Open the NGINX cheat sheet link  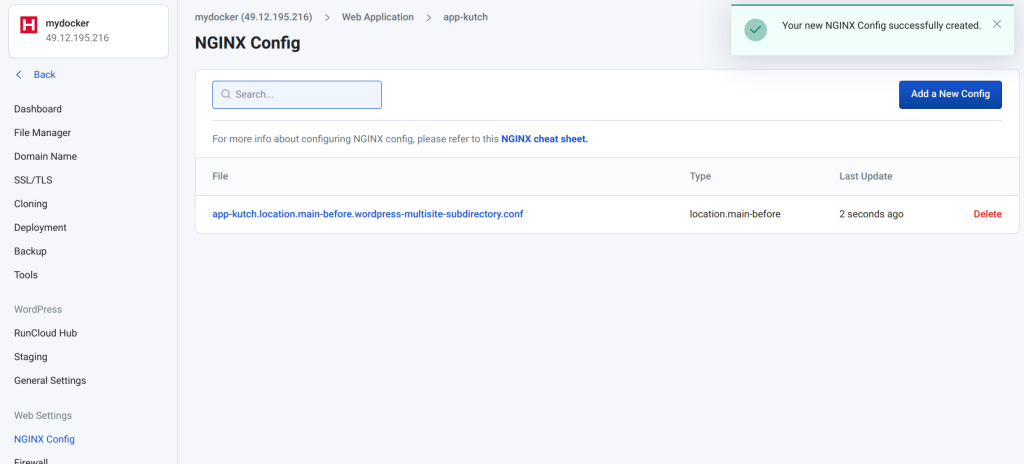(545, 139)
